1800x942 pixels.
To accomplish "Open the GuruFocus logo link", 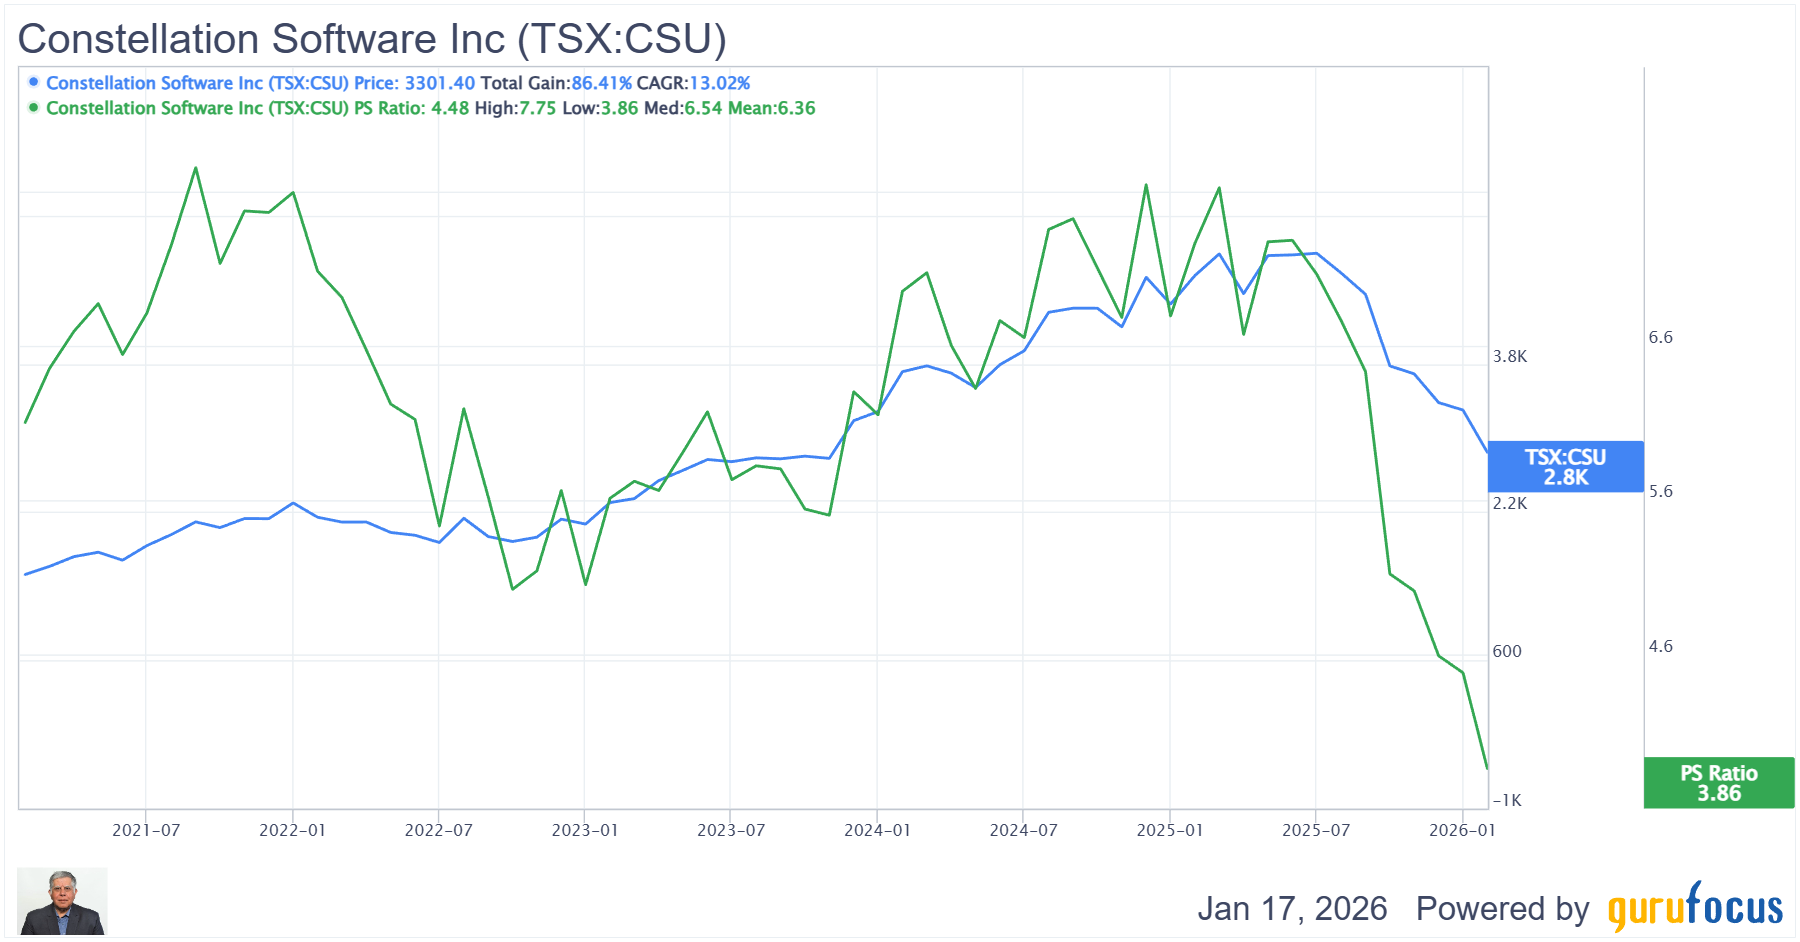I will 1695,907.
